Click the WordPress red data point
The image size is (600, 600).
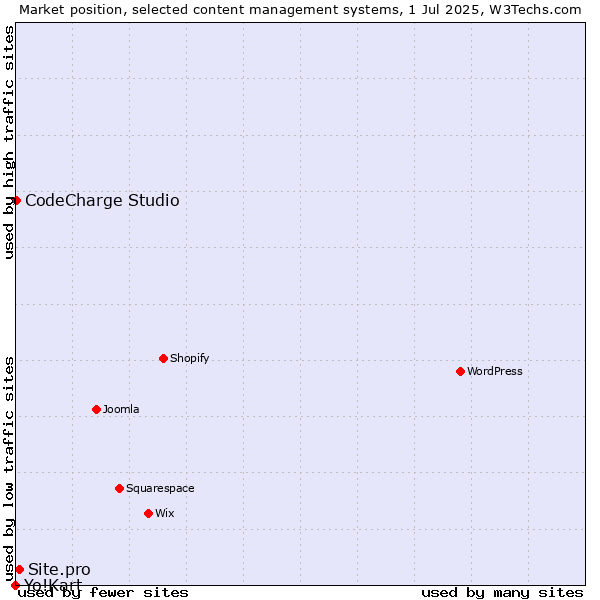coord(460,371)
